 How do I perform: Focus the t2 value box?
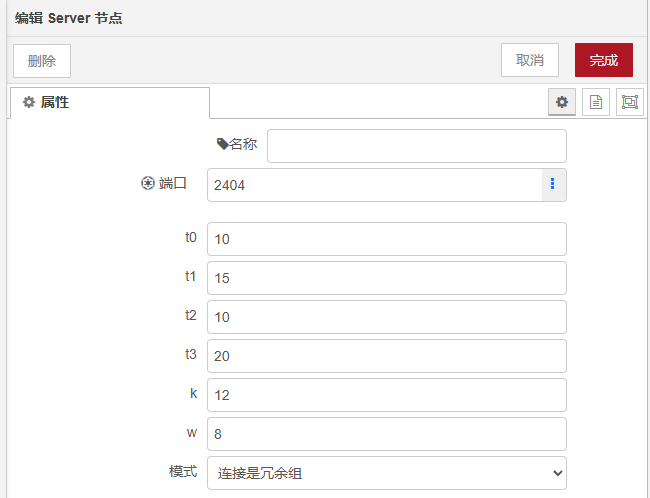tap(386, 317)
